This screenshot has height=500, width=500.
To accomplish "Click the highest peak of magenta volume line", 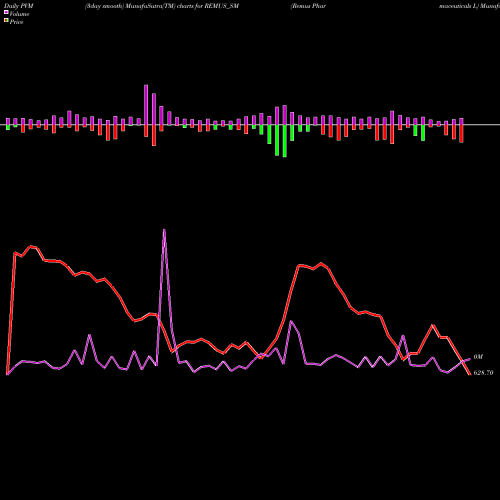I will pos(164,230).
